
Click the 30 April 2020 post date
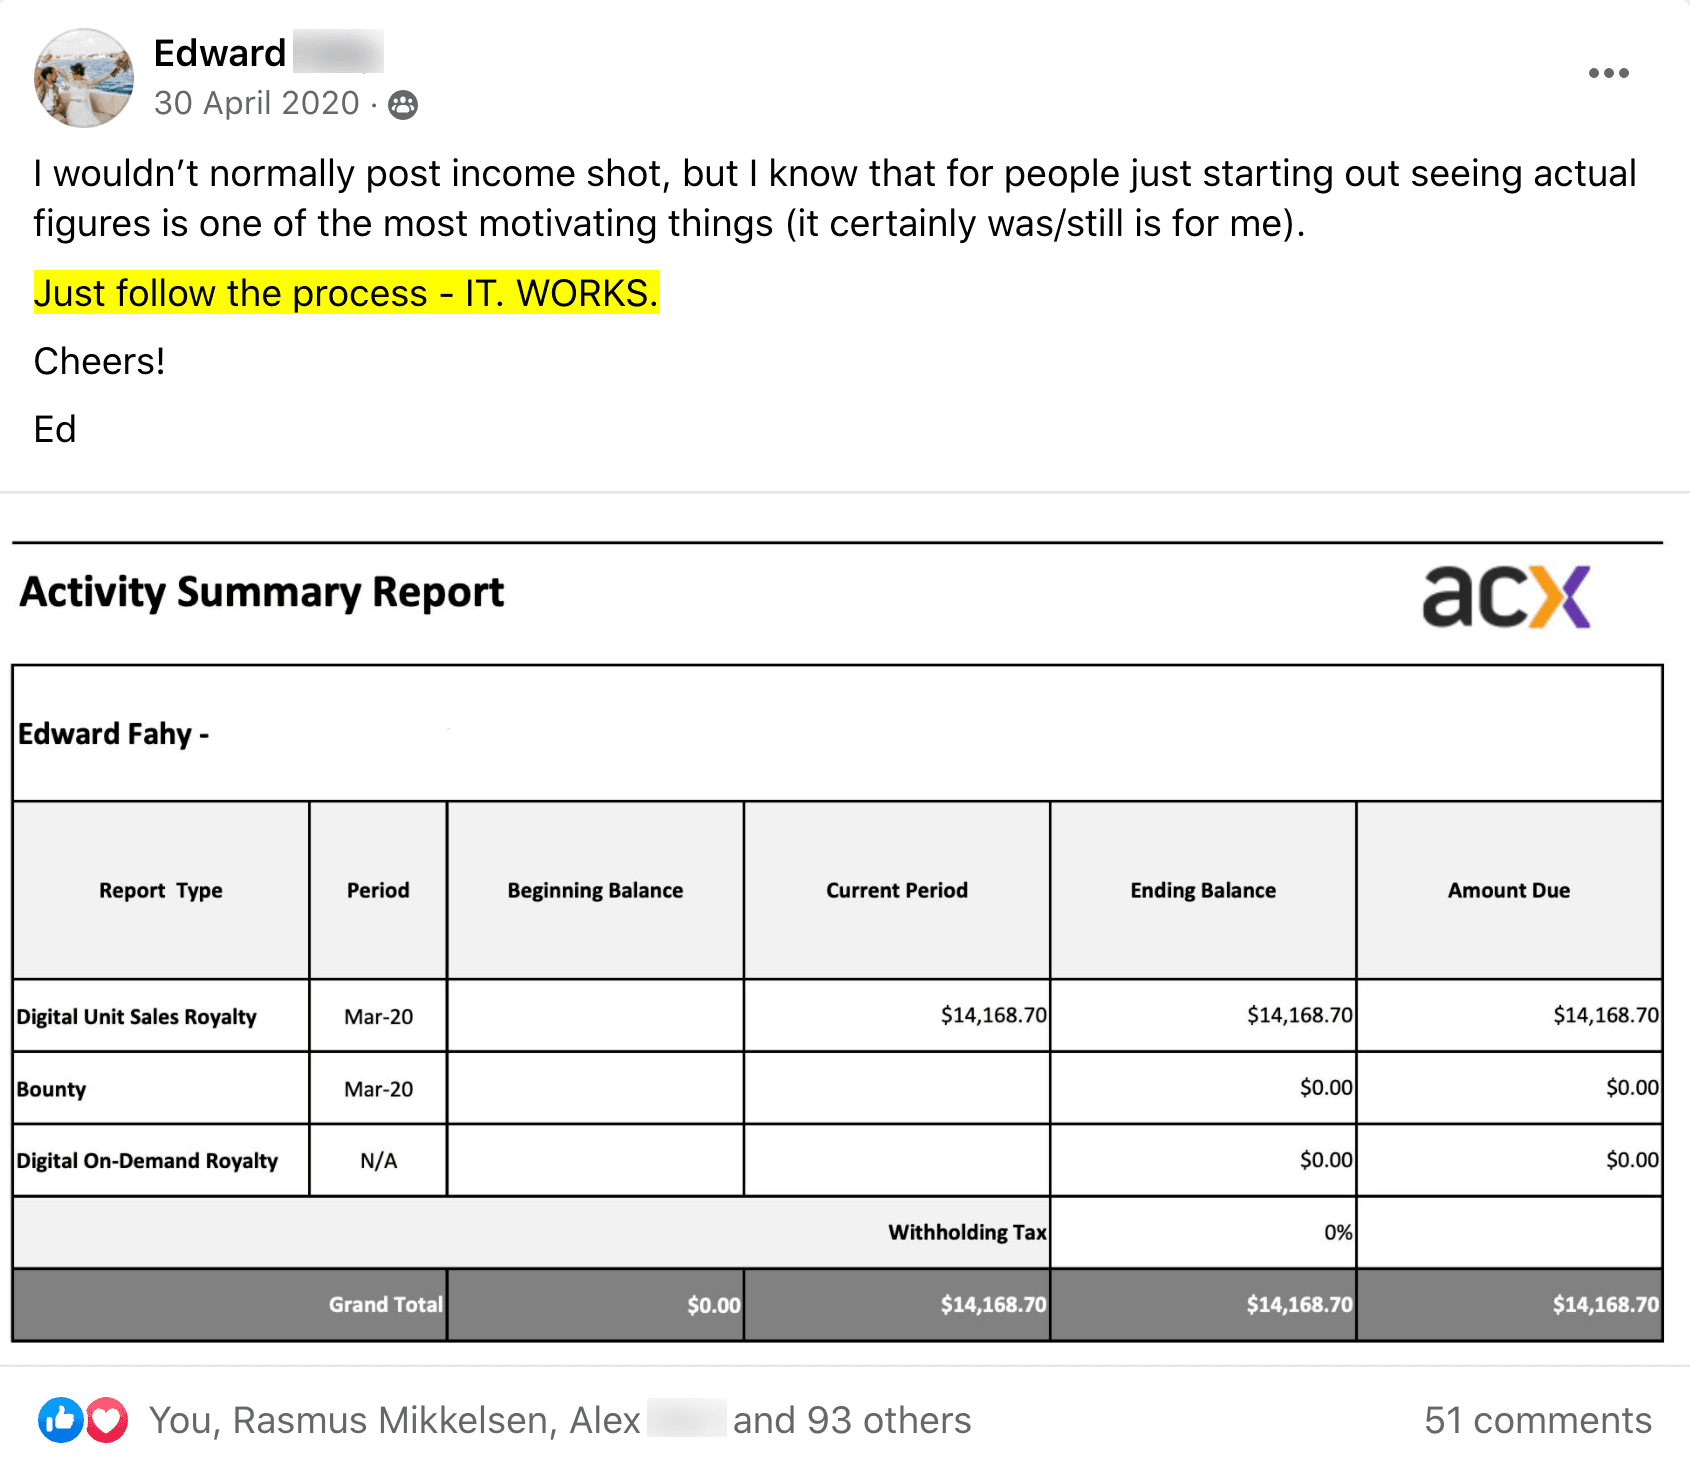point(256,103)
